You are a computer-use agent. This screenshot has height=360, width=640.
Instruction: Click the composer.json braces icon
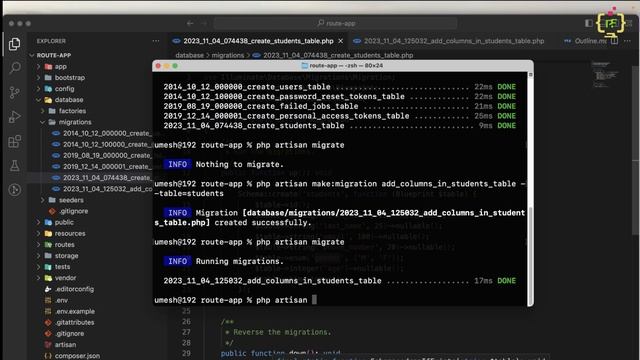click(x=48, y=356)
